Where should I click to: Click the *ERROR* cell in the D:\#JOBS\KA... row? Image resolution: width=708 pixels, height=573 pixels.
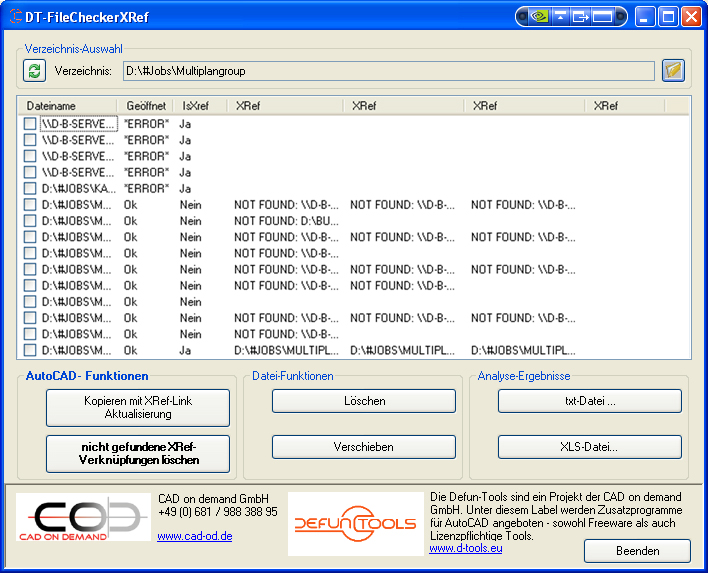point(146,188)
